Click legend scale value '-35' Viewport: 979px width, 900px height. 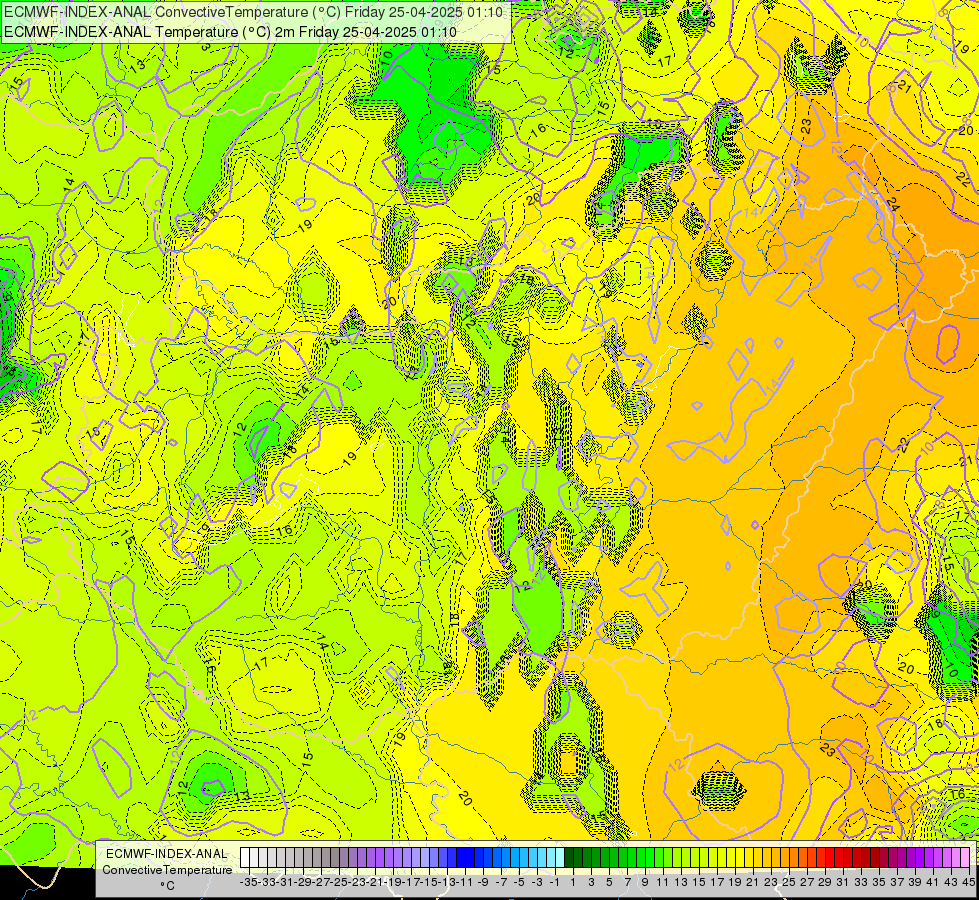click(x=249, y=882)
